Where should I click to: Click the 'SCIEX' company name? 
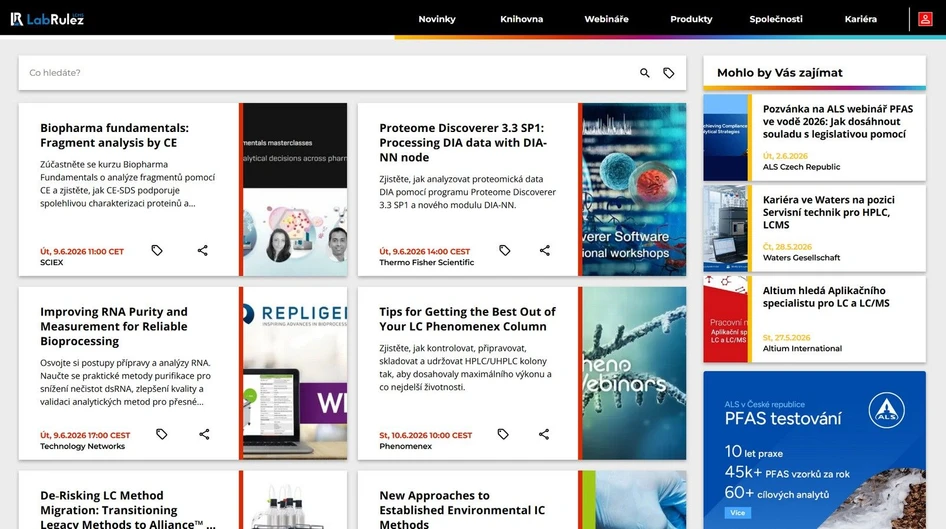[51, 262]
